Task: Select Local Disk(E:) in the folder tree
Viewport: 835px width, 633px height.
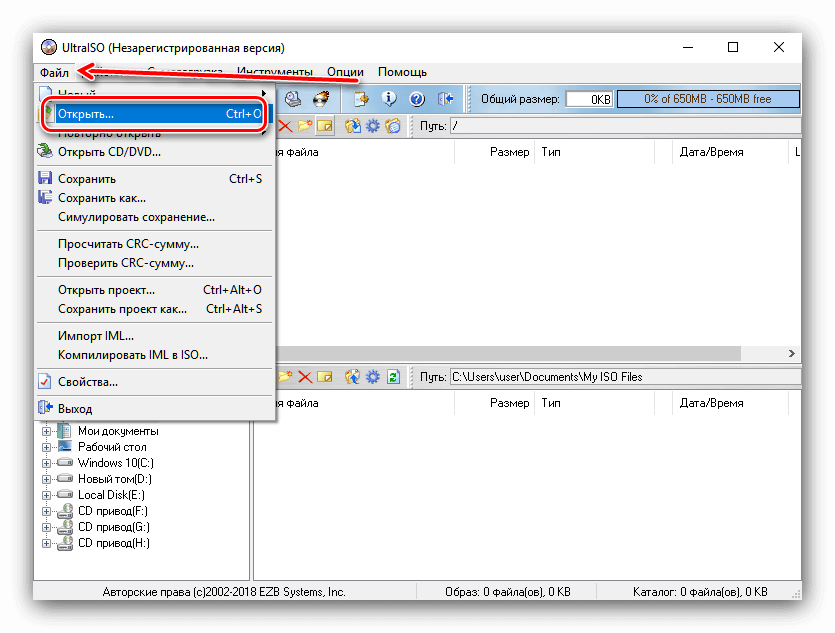Action: (111, 495)
